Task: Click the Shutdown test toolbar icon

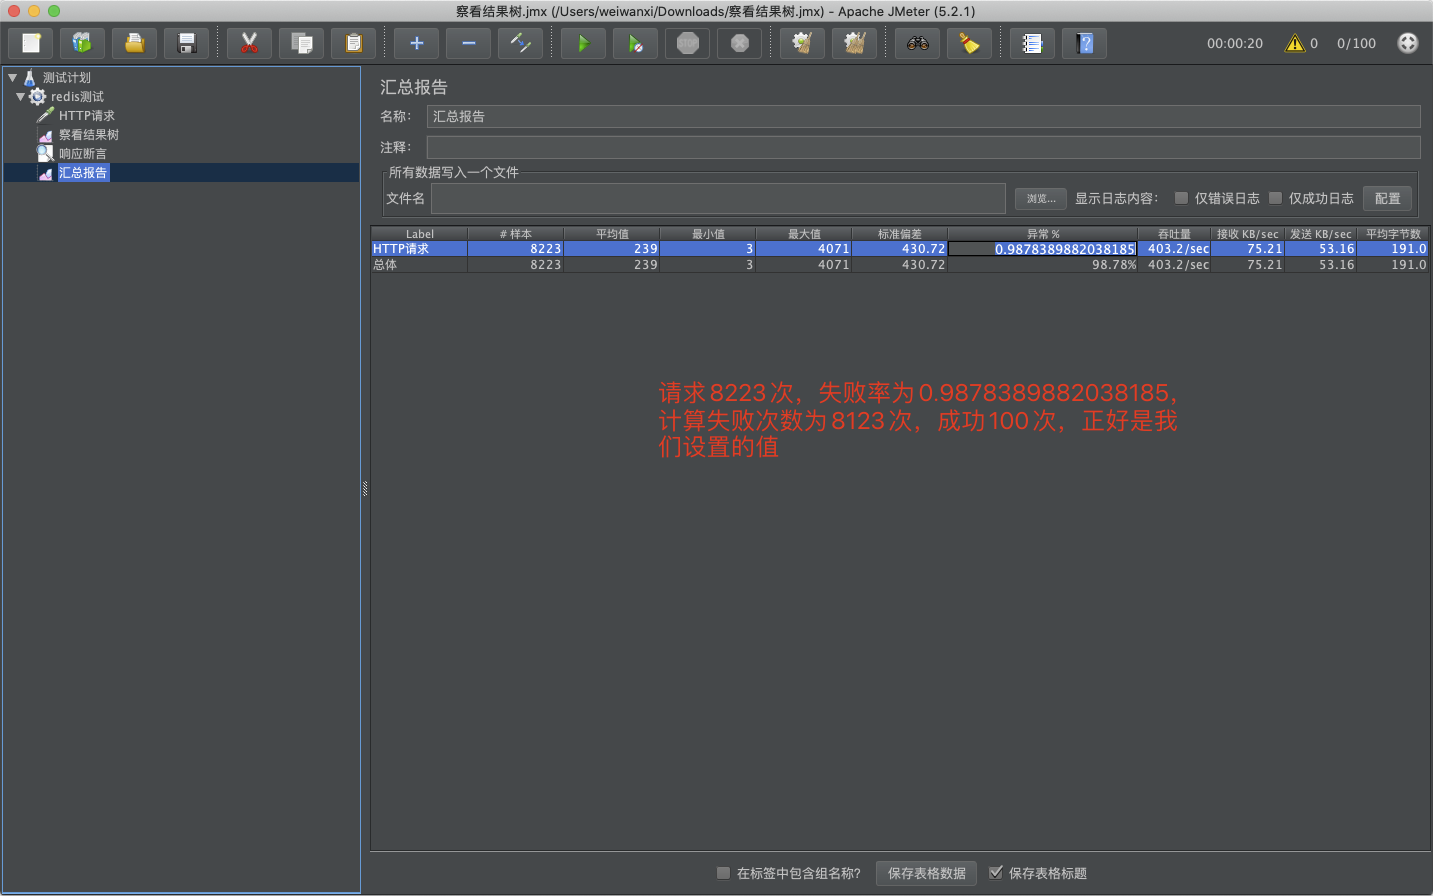Action: click(x=740, y=43)
